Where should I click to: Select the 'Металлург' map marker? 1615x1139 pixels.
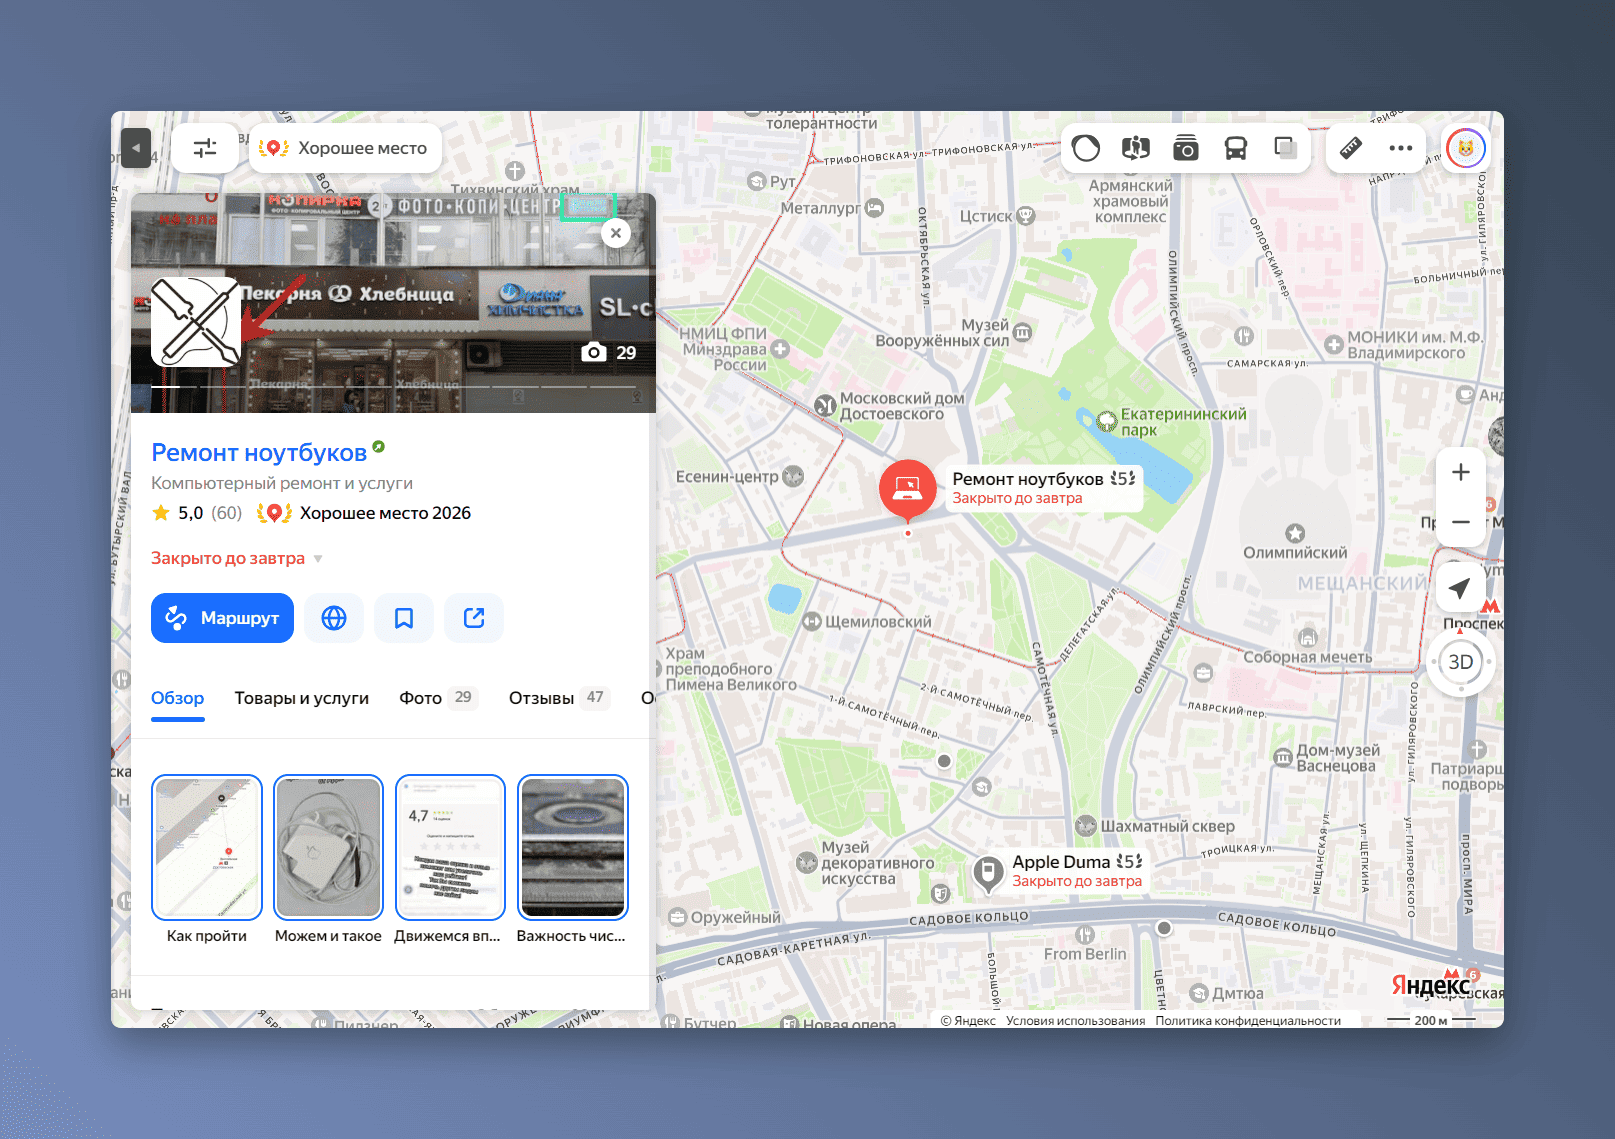pos(875,208)
